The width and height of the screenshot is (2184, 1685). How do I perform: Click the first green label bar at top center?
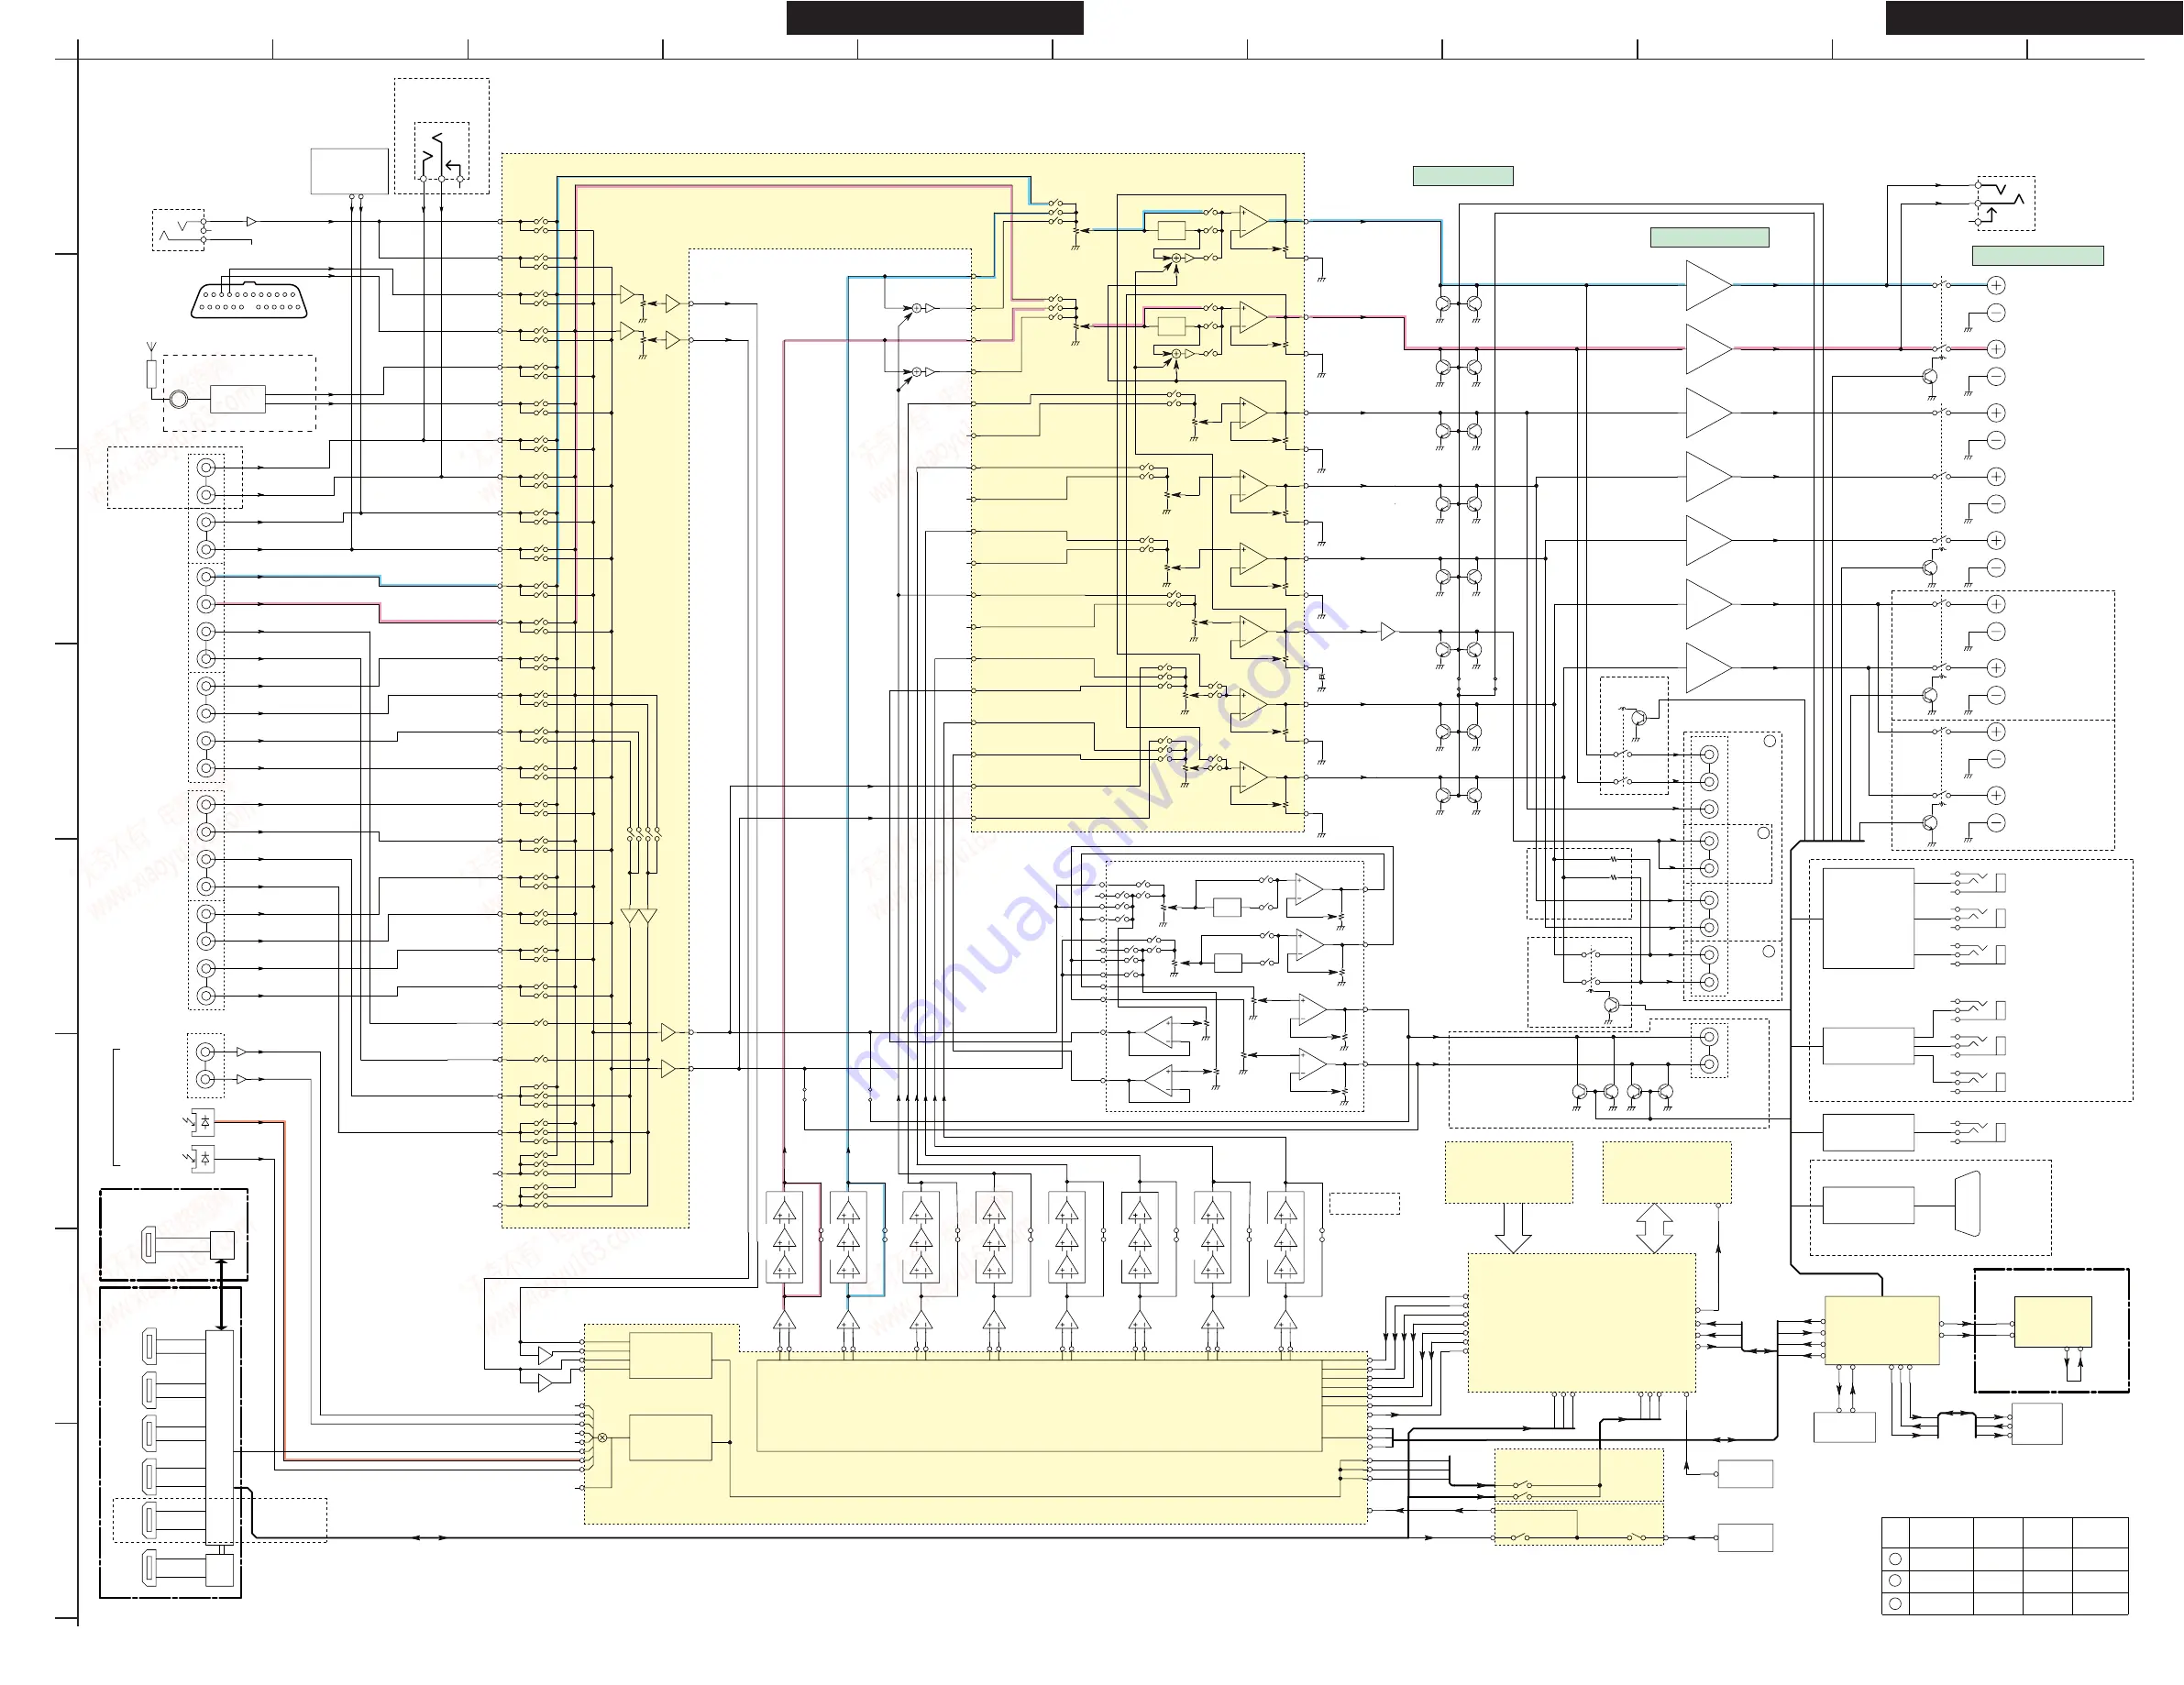pos(1463,176)
